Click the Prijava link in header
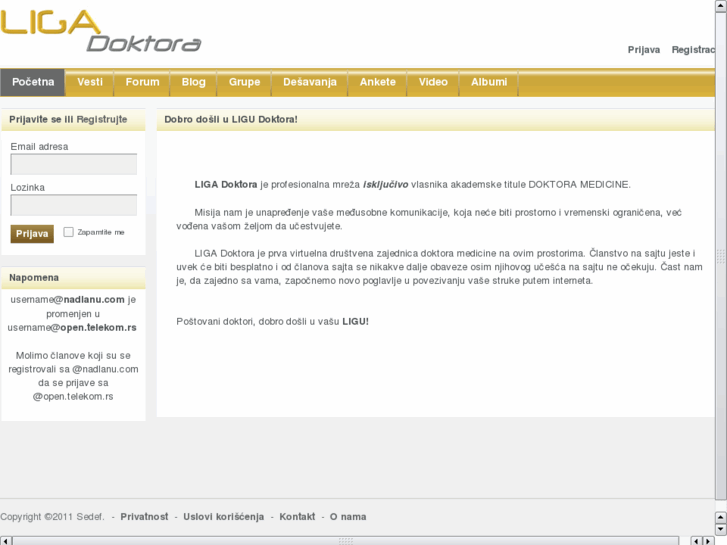 tap(644, 50)
